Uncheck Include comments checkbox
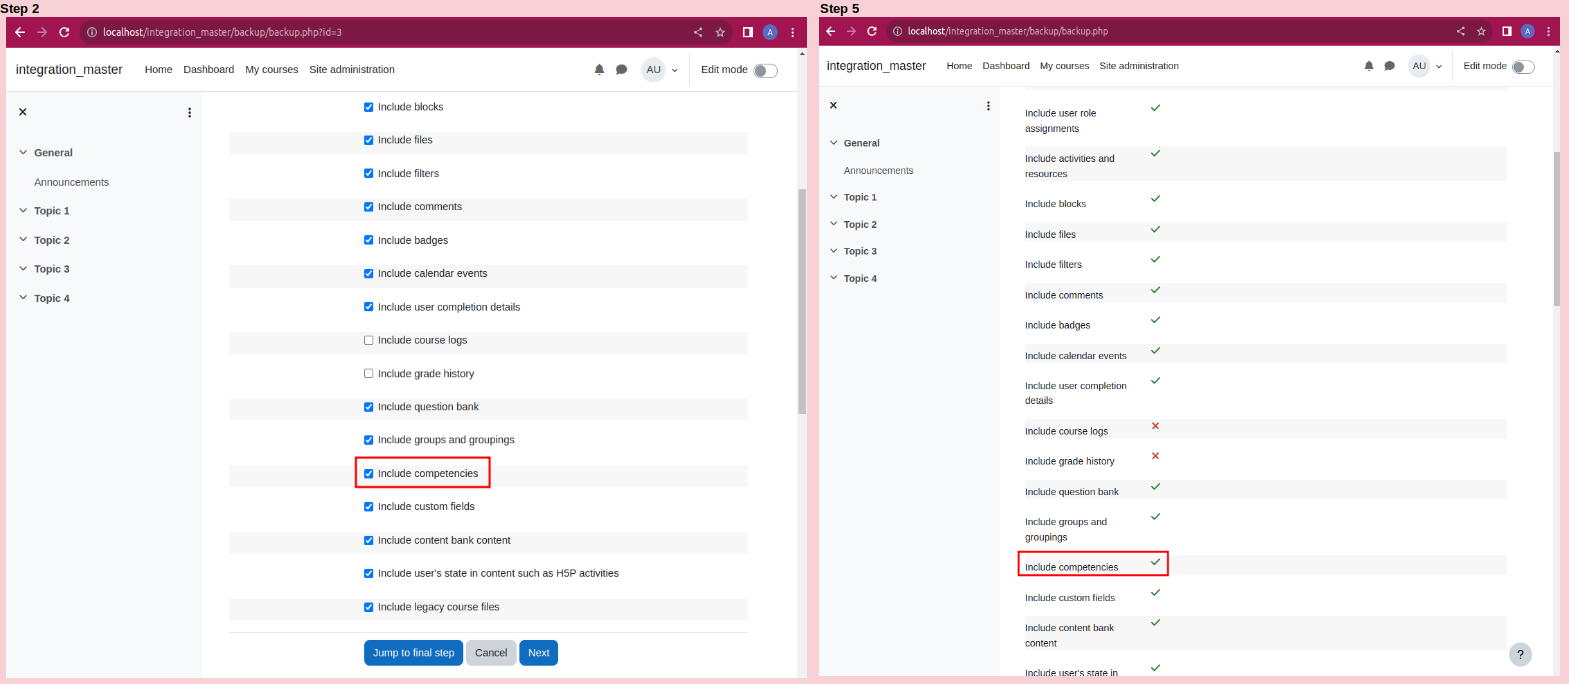Viewport: 1569px width, 684px height. [368, 207]
